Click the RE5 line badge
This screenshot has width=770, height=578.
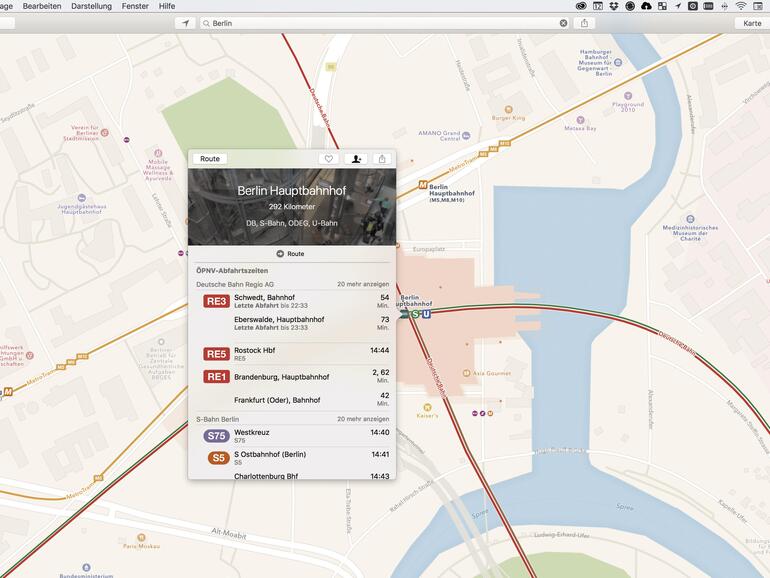coord(217,354)
